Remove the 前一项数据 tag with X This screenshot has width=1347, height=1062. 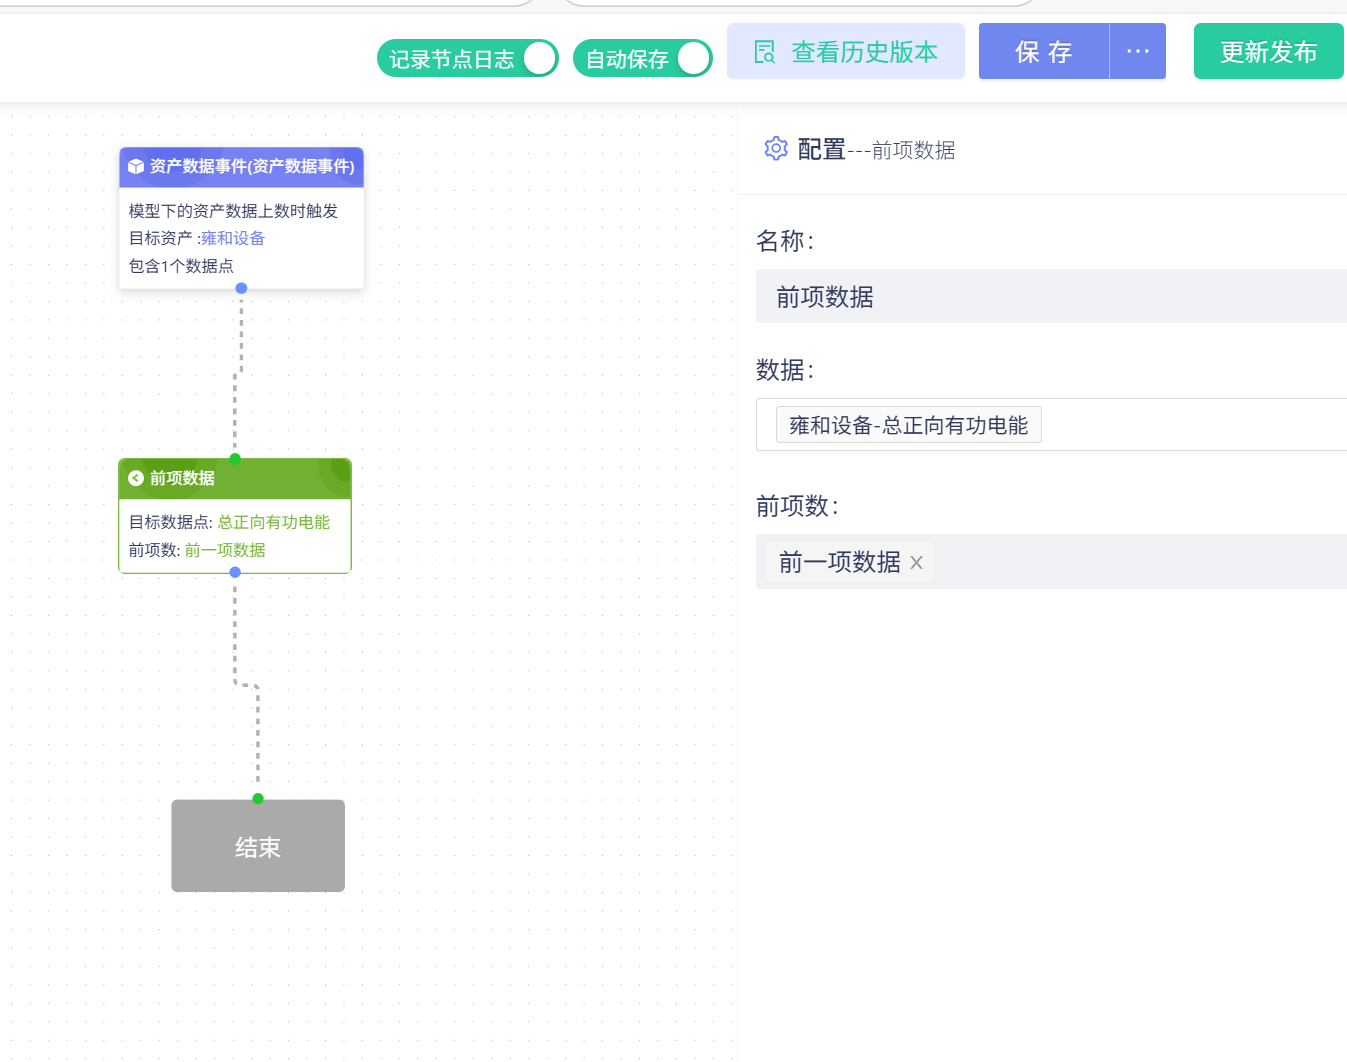(916, 562)
